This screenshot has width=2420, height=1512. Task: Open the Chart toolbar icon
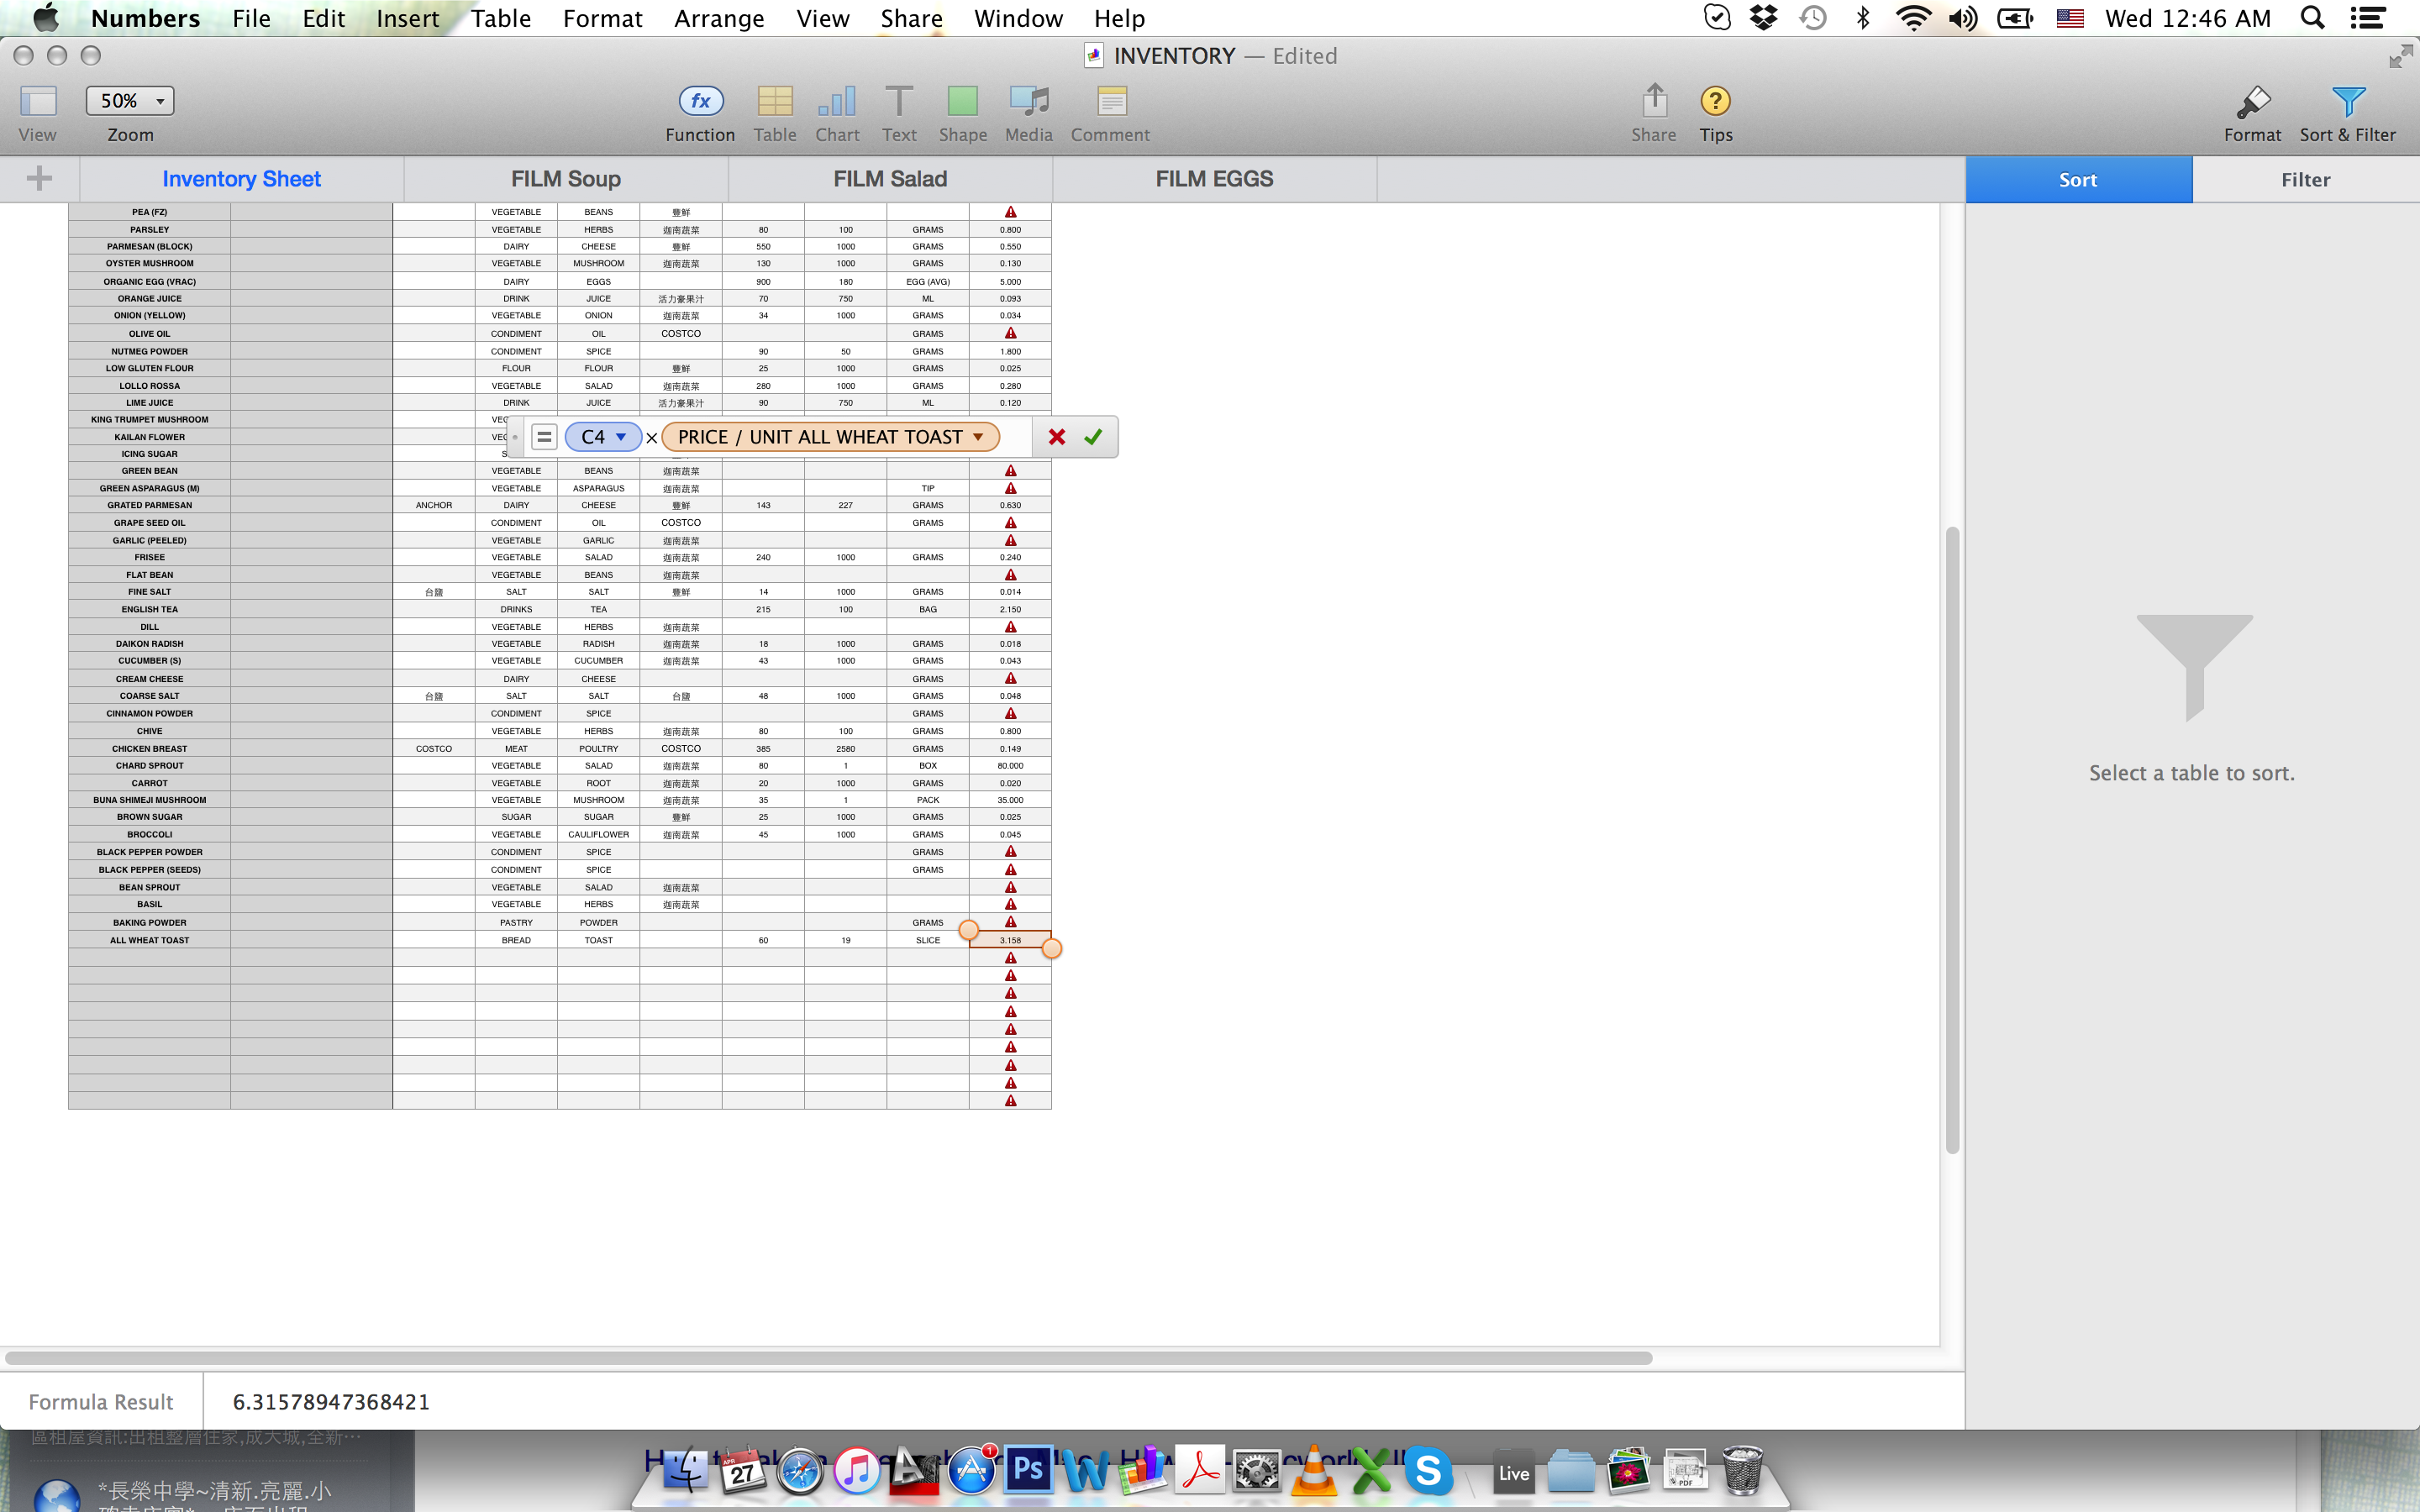click(837, 101)
